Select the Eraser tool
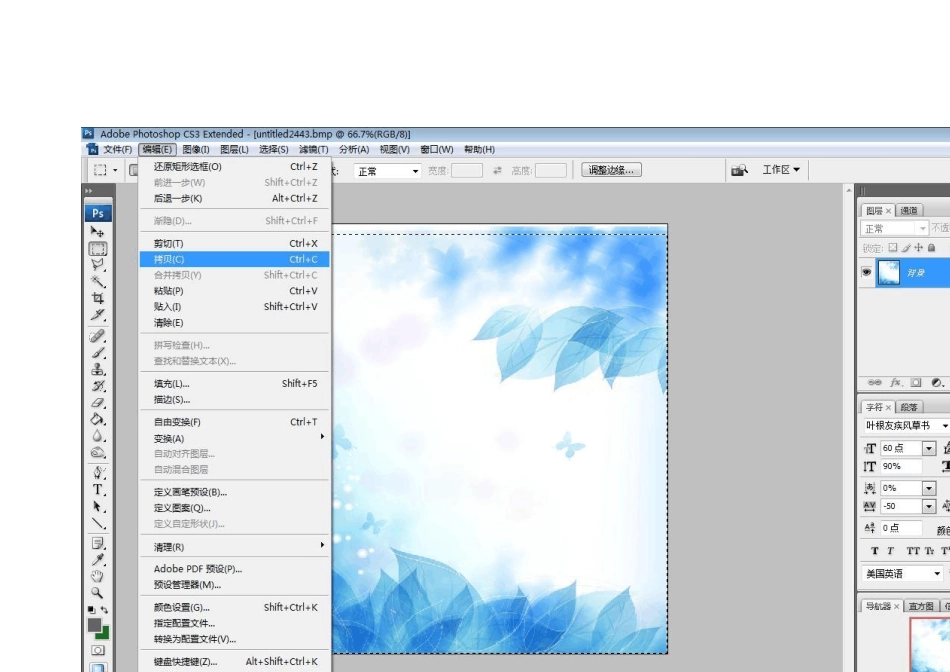This screenshot has height=672, width=950. tap(98, 402)
